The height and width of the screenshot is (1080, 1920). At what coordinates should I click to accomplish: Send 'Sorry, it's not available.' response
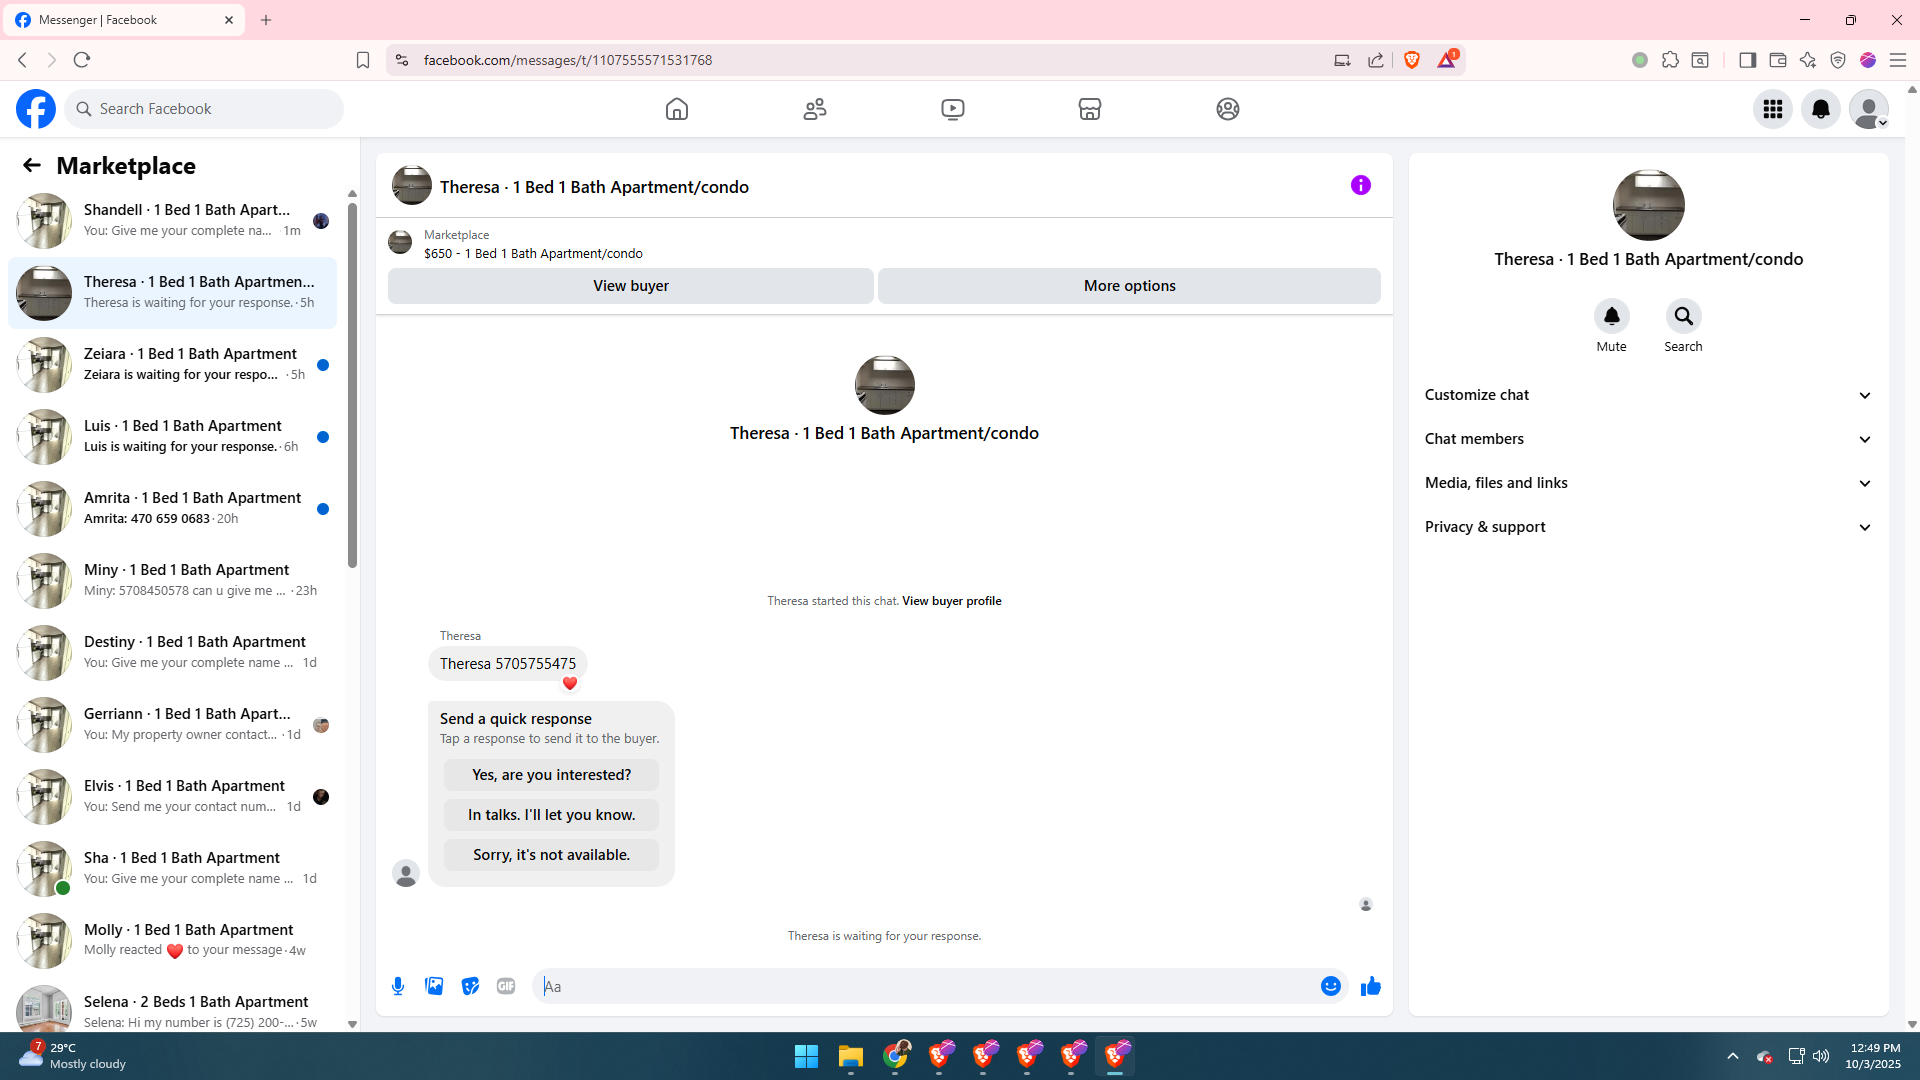tap(551, 855)
